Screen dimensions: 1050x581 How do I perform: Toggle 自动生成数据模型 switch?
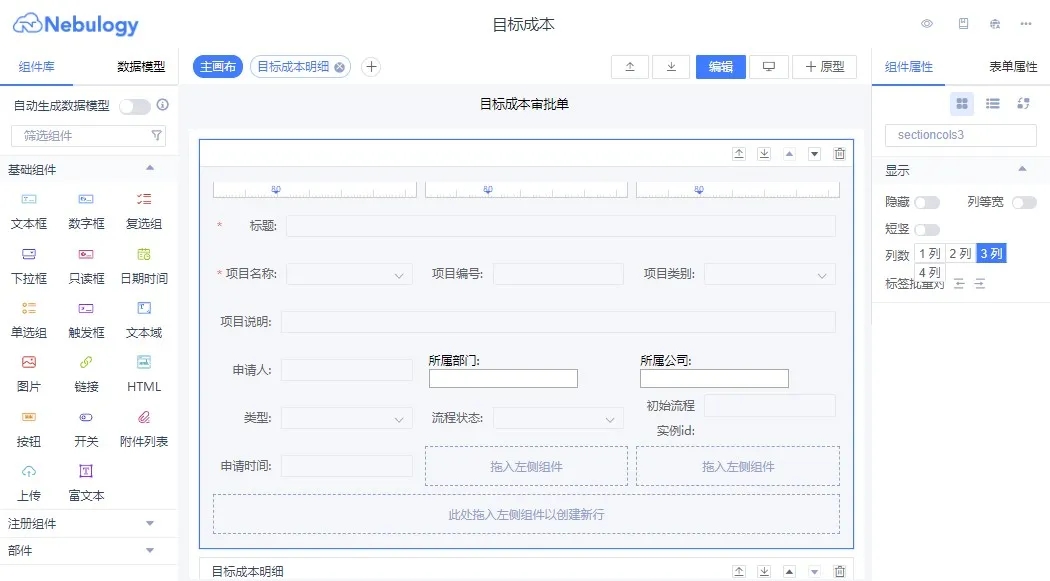(x=135, y=106)
